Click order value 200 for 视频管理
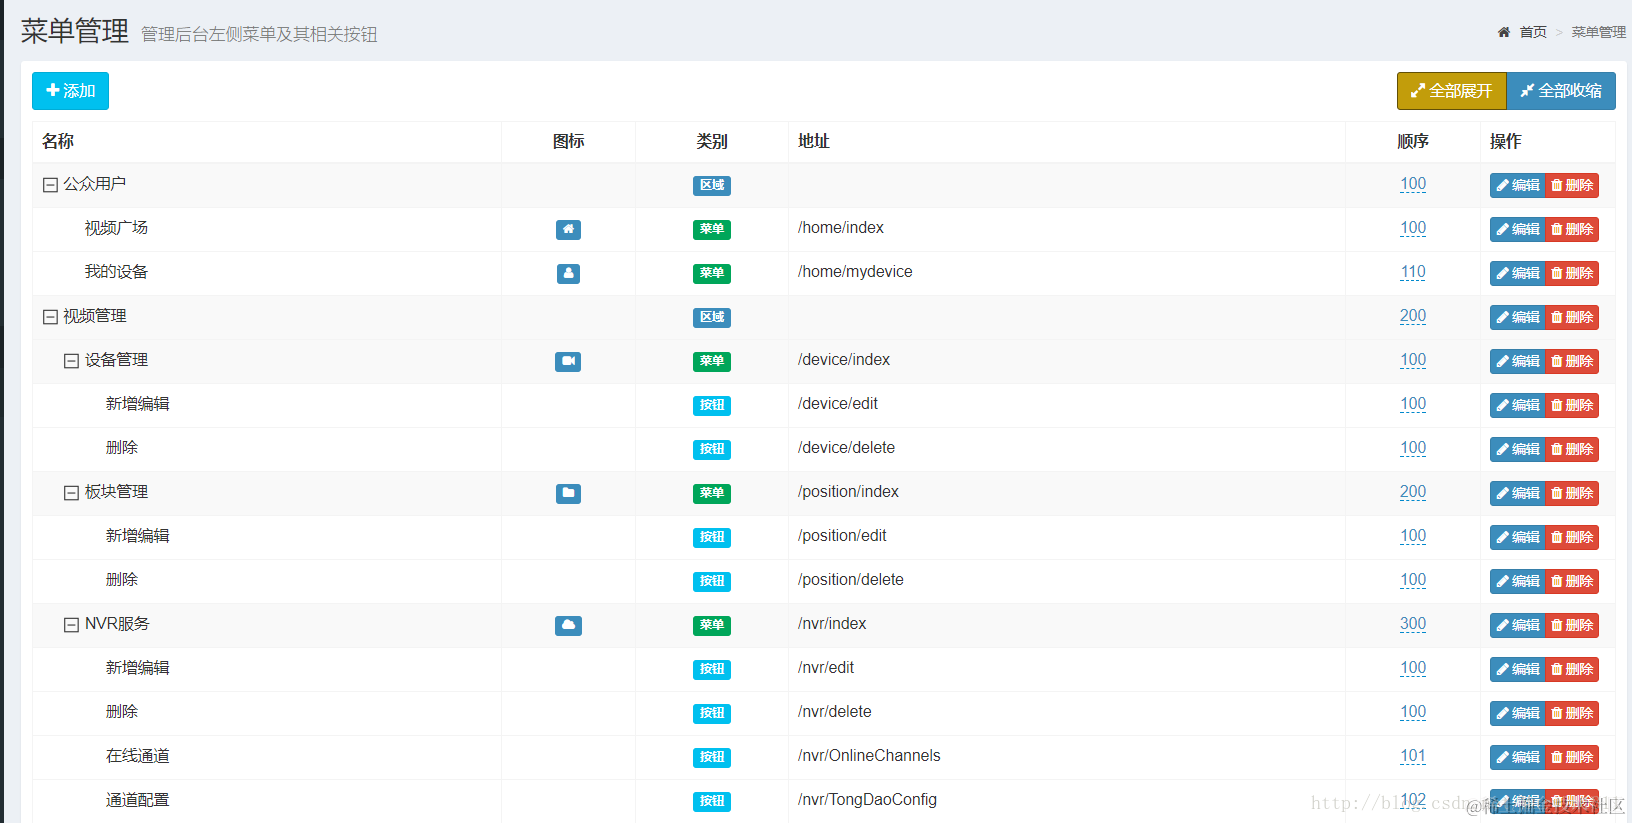1632x823 pixels. (1413, 316)
